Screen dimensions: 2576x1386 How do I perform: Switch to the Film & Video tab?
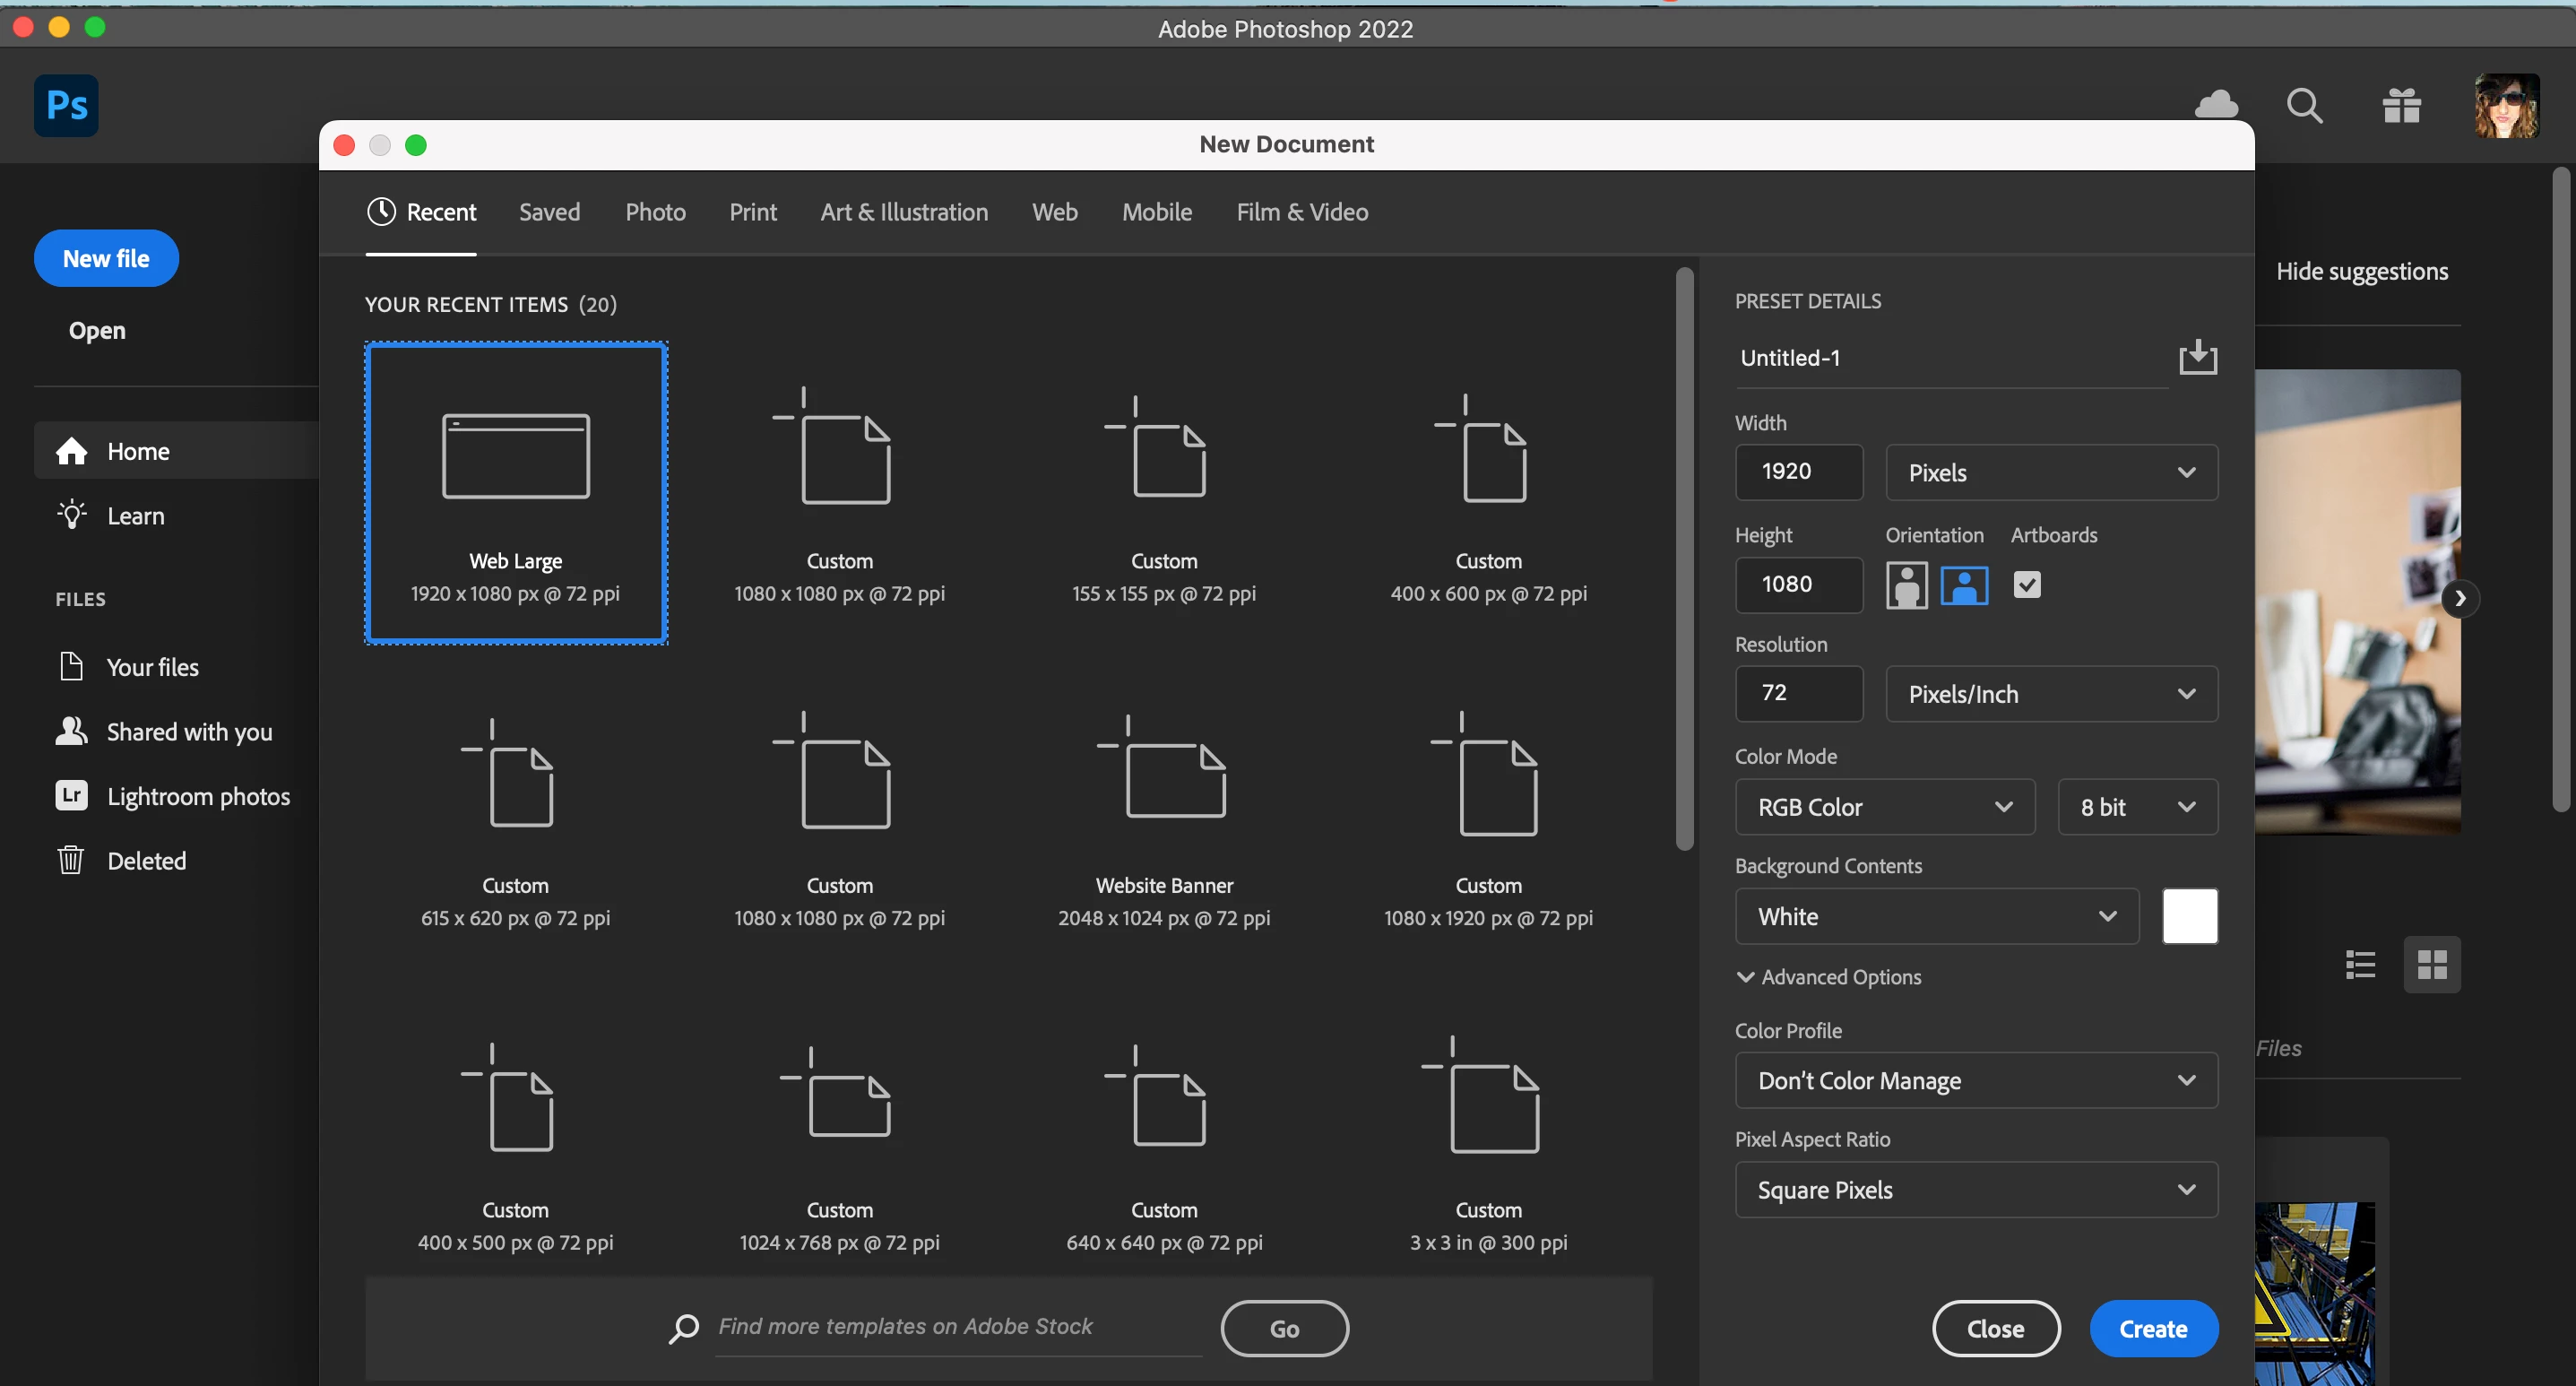tap(1301, 212)
